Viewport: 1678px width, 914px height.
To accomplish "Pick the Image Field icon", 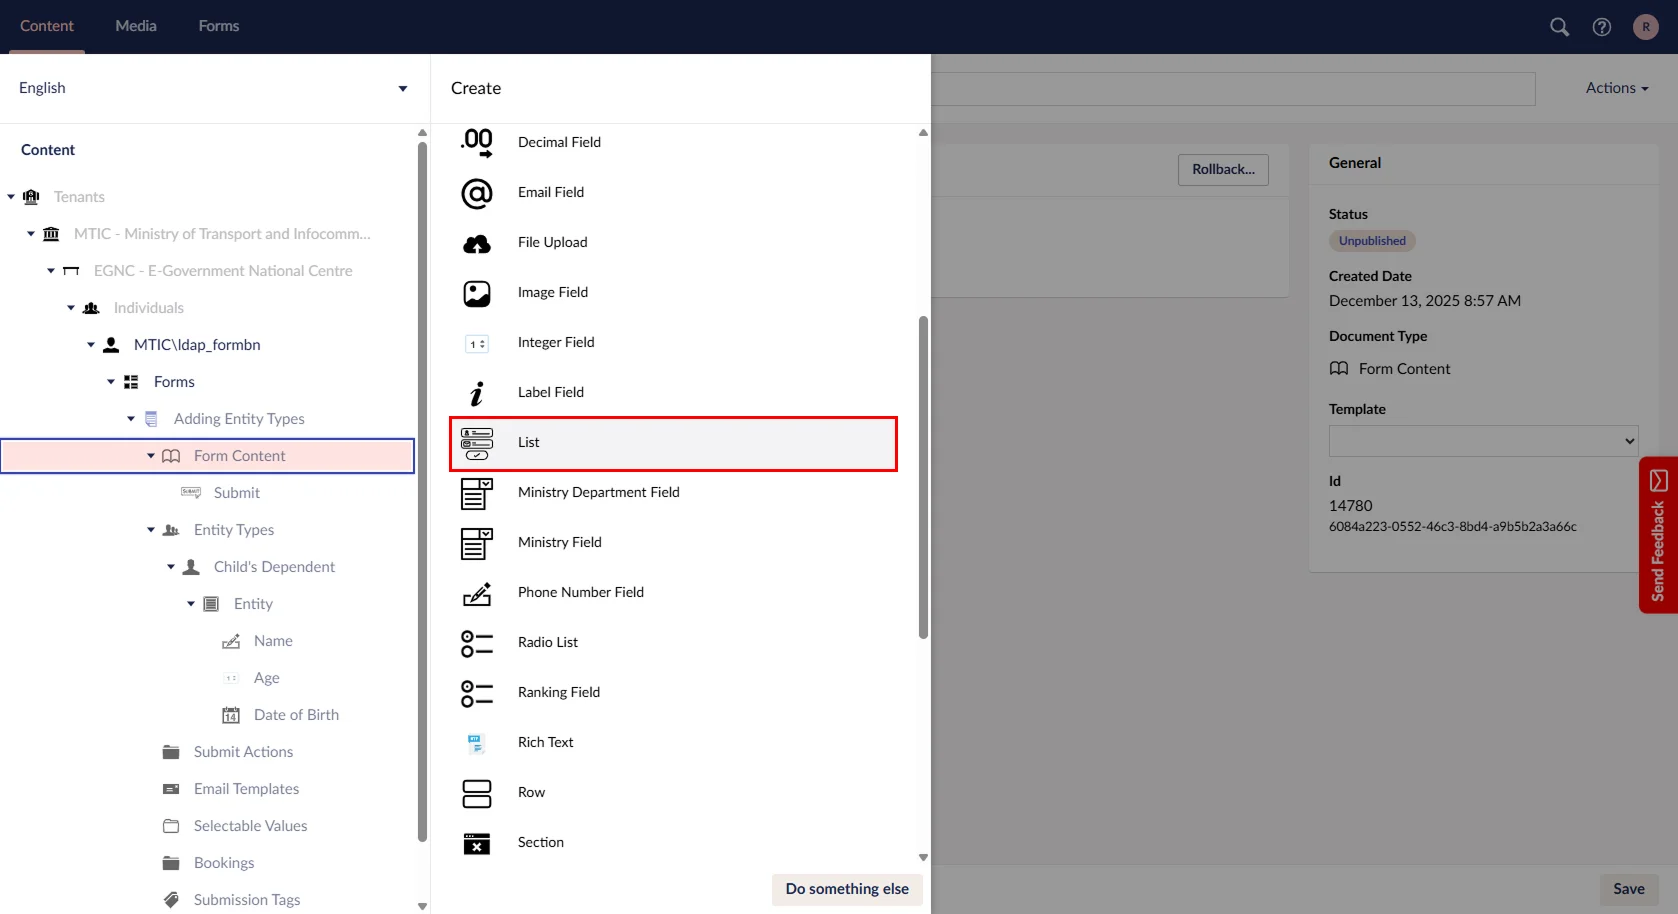I will 477,293.
